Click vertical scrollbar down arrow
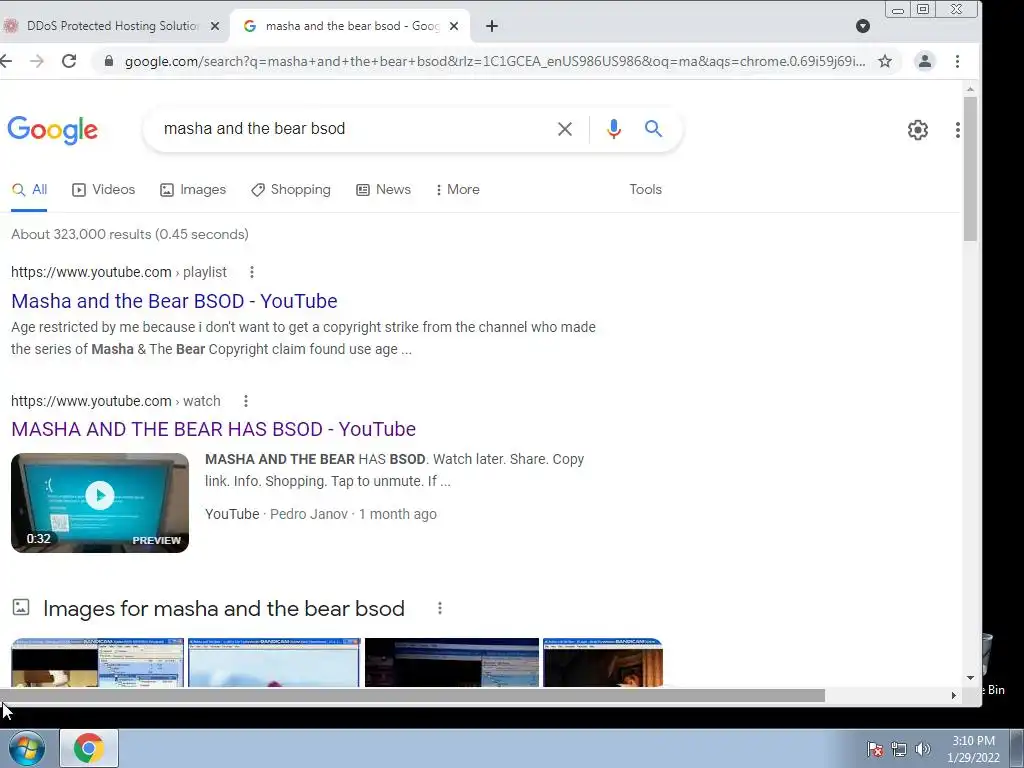This screenshot has width=1024, height=768. click(970, 679)
